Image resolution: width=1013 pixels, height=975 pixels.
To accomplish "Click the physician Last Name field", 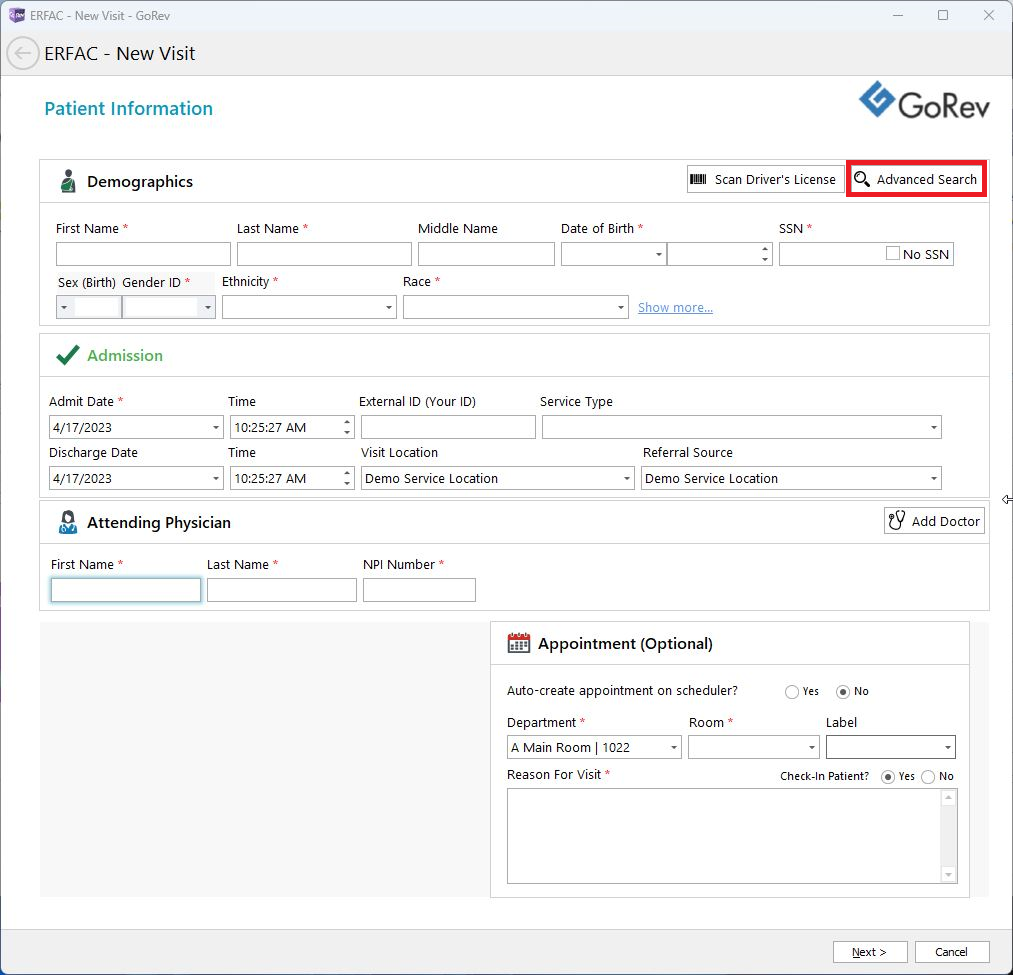I will (x=282, y=590).
